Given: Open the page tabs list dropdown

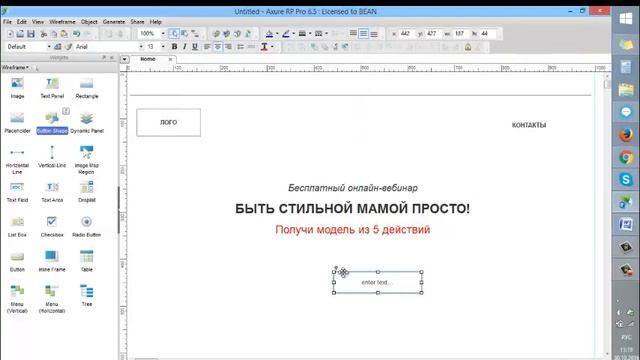Looking at the screenshot, I should [x=124, y=59].
